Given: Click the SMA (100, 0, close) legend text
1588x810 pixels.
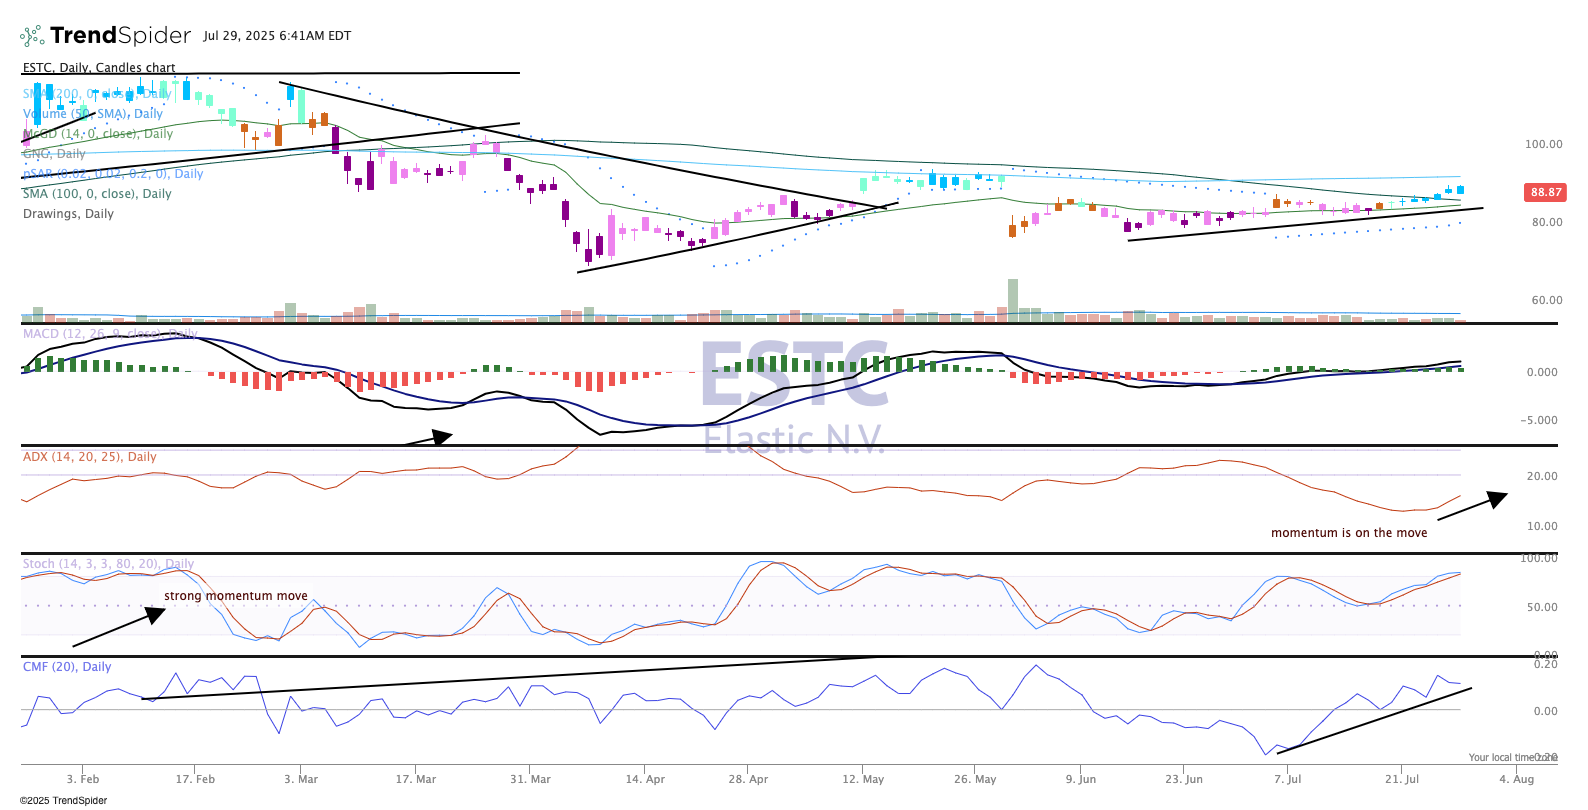Looking at the screenshot, I should click(97, 194).
